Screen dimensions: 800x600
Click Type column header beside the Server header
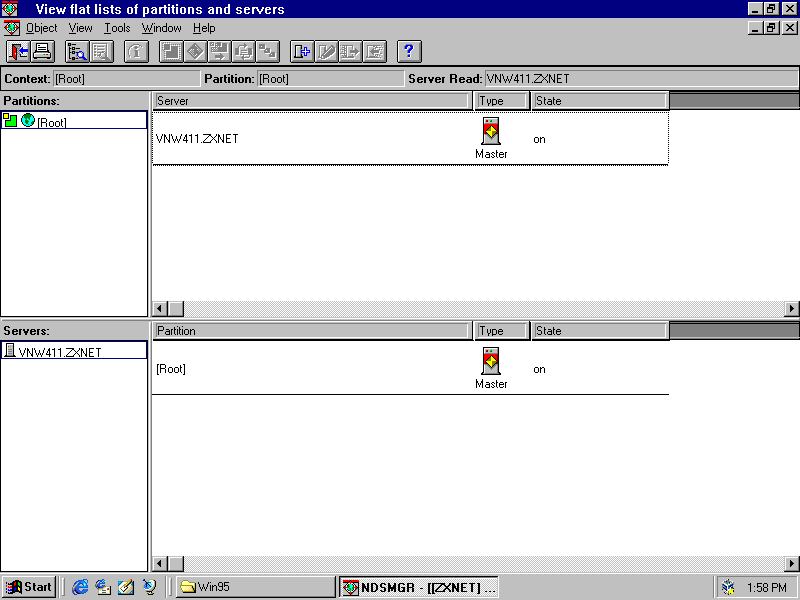coord(502,101)
